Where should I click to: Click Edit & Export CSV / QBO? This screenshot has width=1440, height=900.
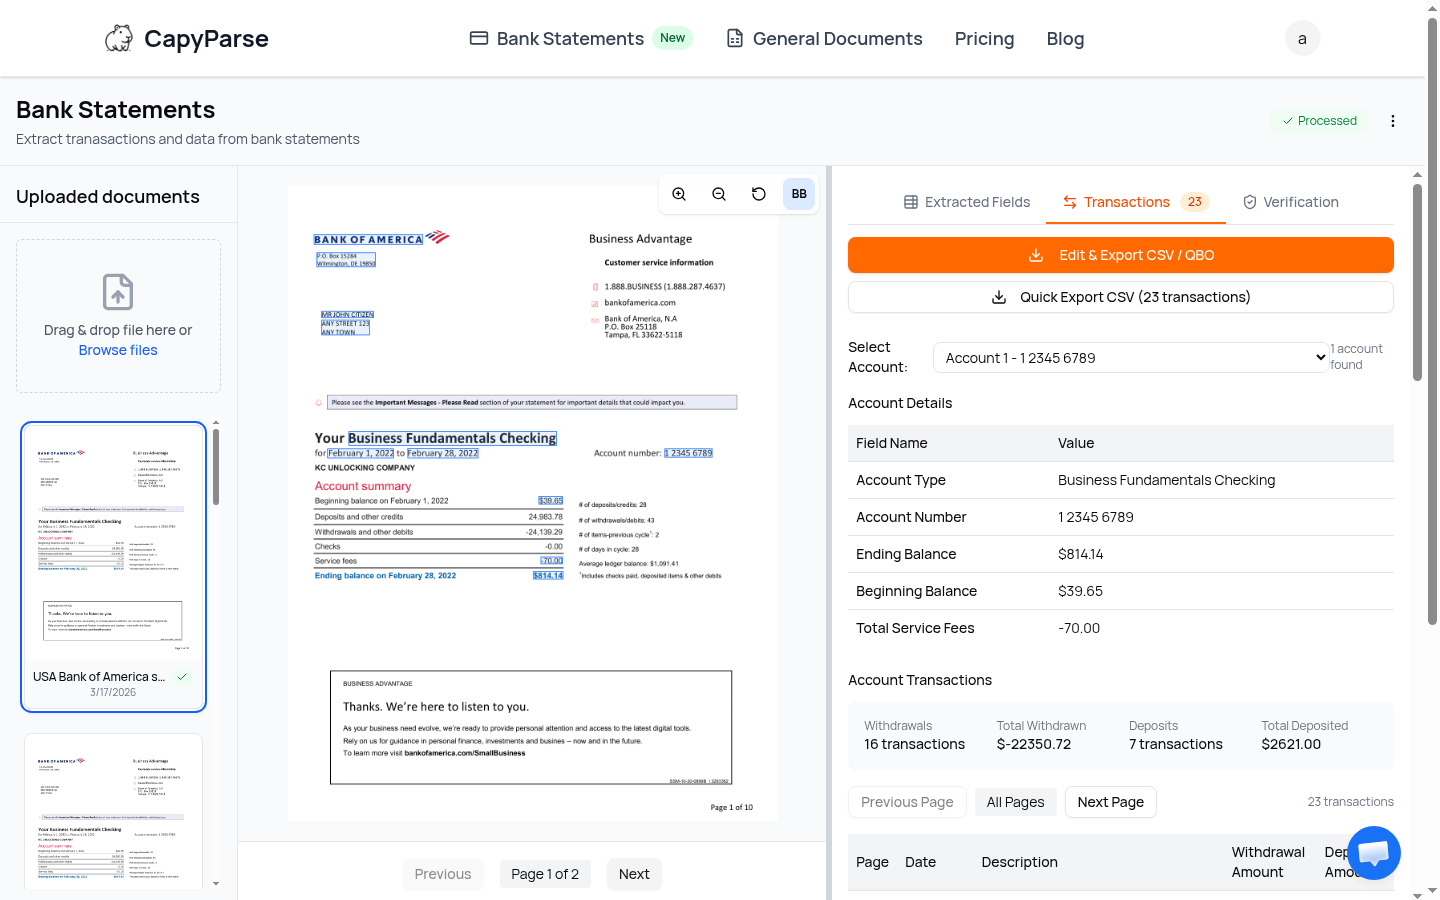1120,255
